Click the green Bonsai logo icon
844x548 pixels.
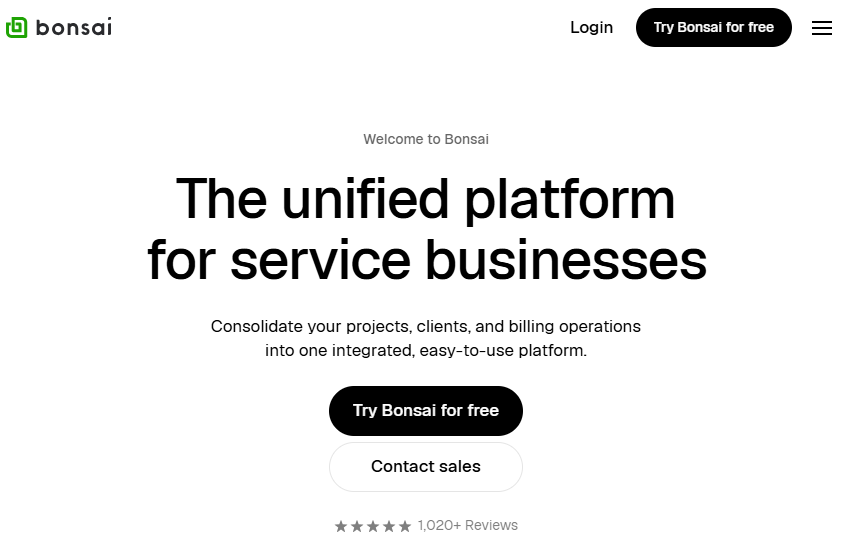(16, 27)
